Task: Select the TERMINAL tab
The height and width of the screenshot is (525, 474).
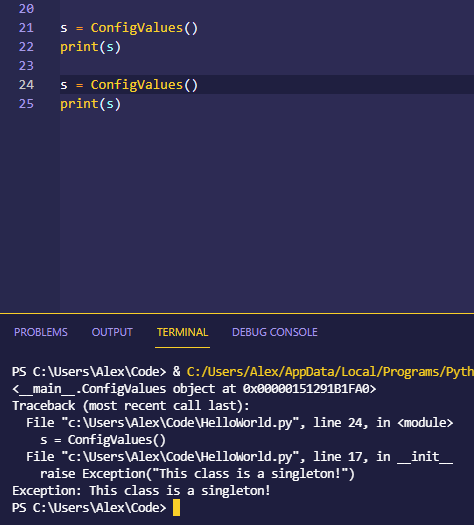Action: coord(182,332)
